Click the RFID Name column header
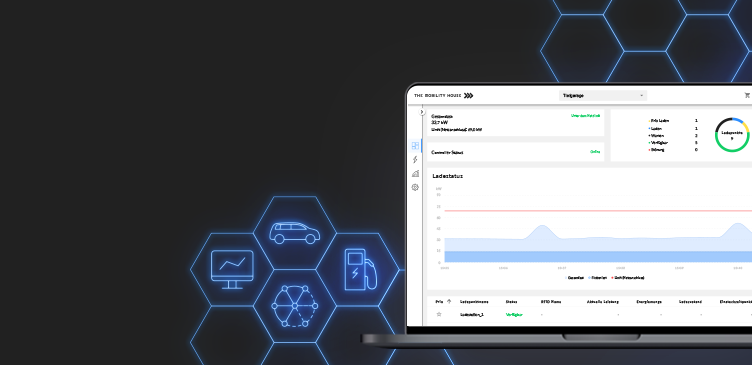This screenshot has width=752, height=365. tap(551, 302)
